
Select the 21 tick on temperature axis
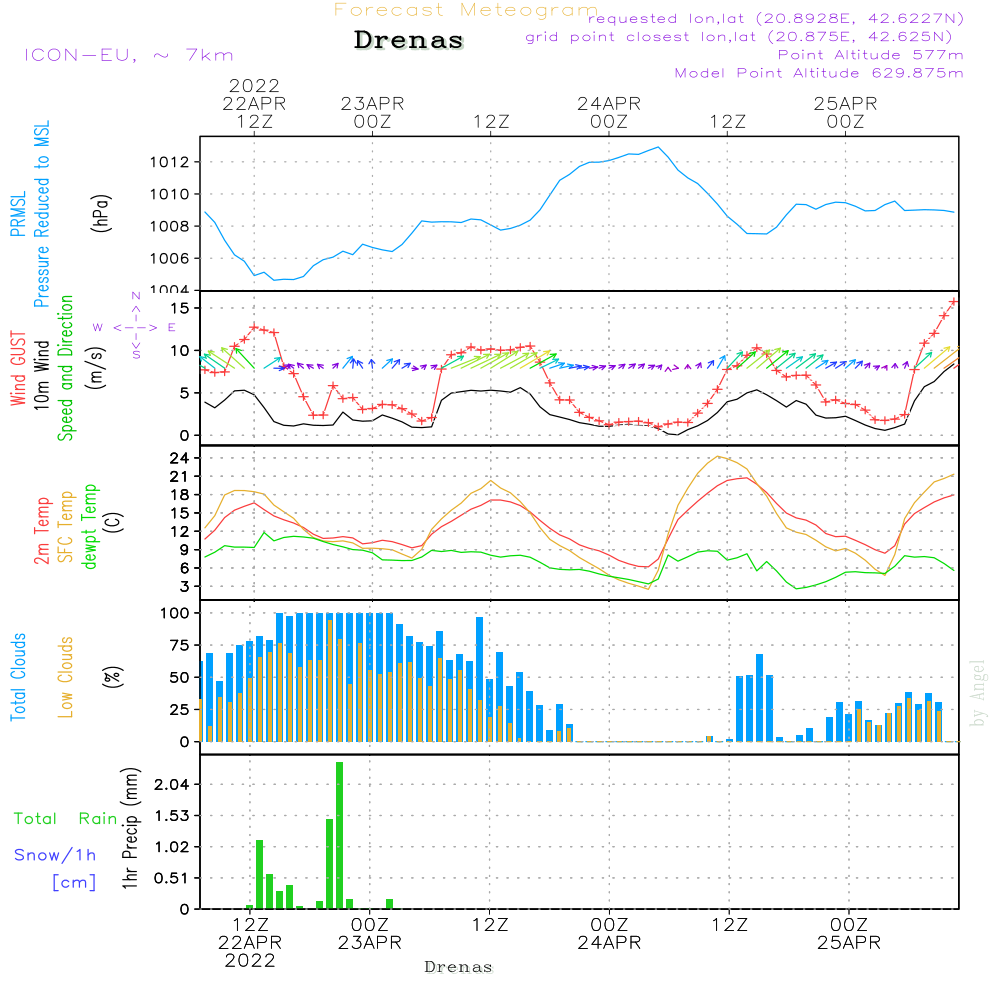180,476
